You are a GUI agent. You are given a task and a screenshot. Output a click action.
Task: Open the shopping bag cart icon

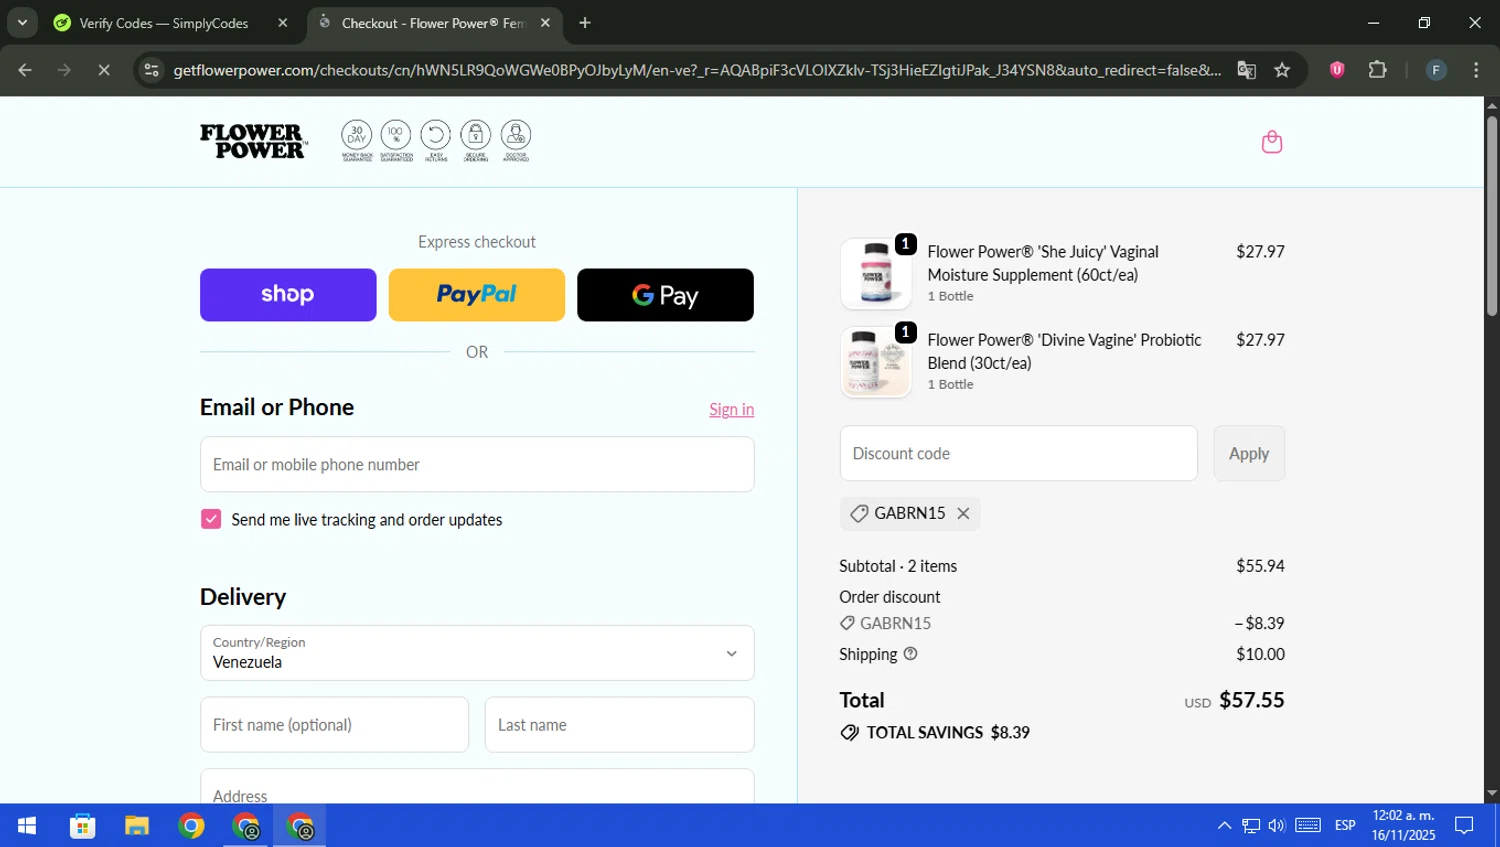[1271, 142]
